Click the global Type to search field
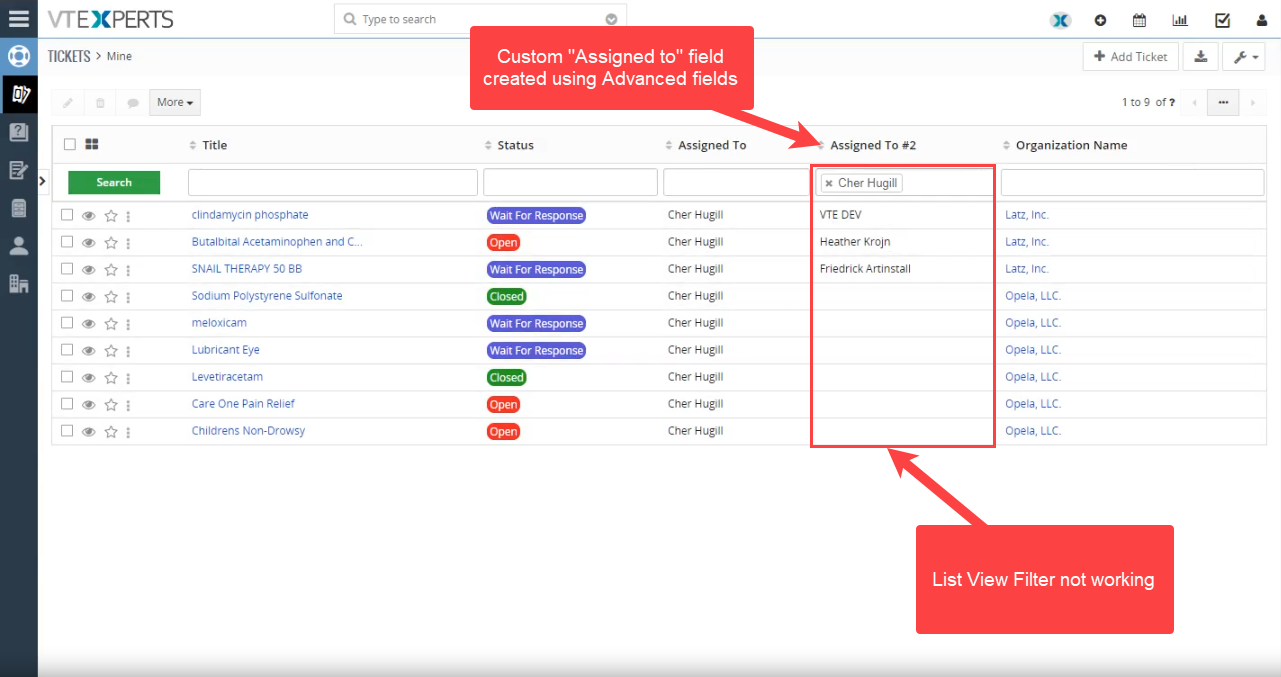The image size is (1281, 677). (x=480, y=19)
